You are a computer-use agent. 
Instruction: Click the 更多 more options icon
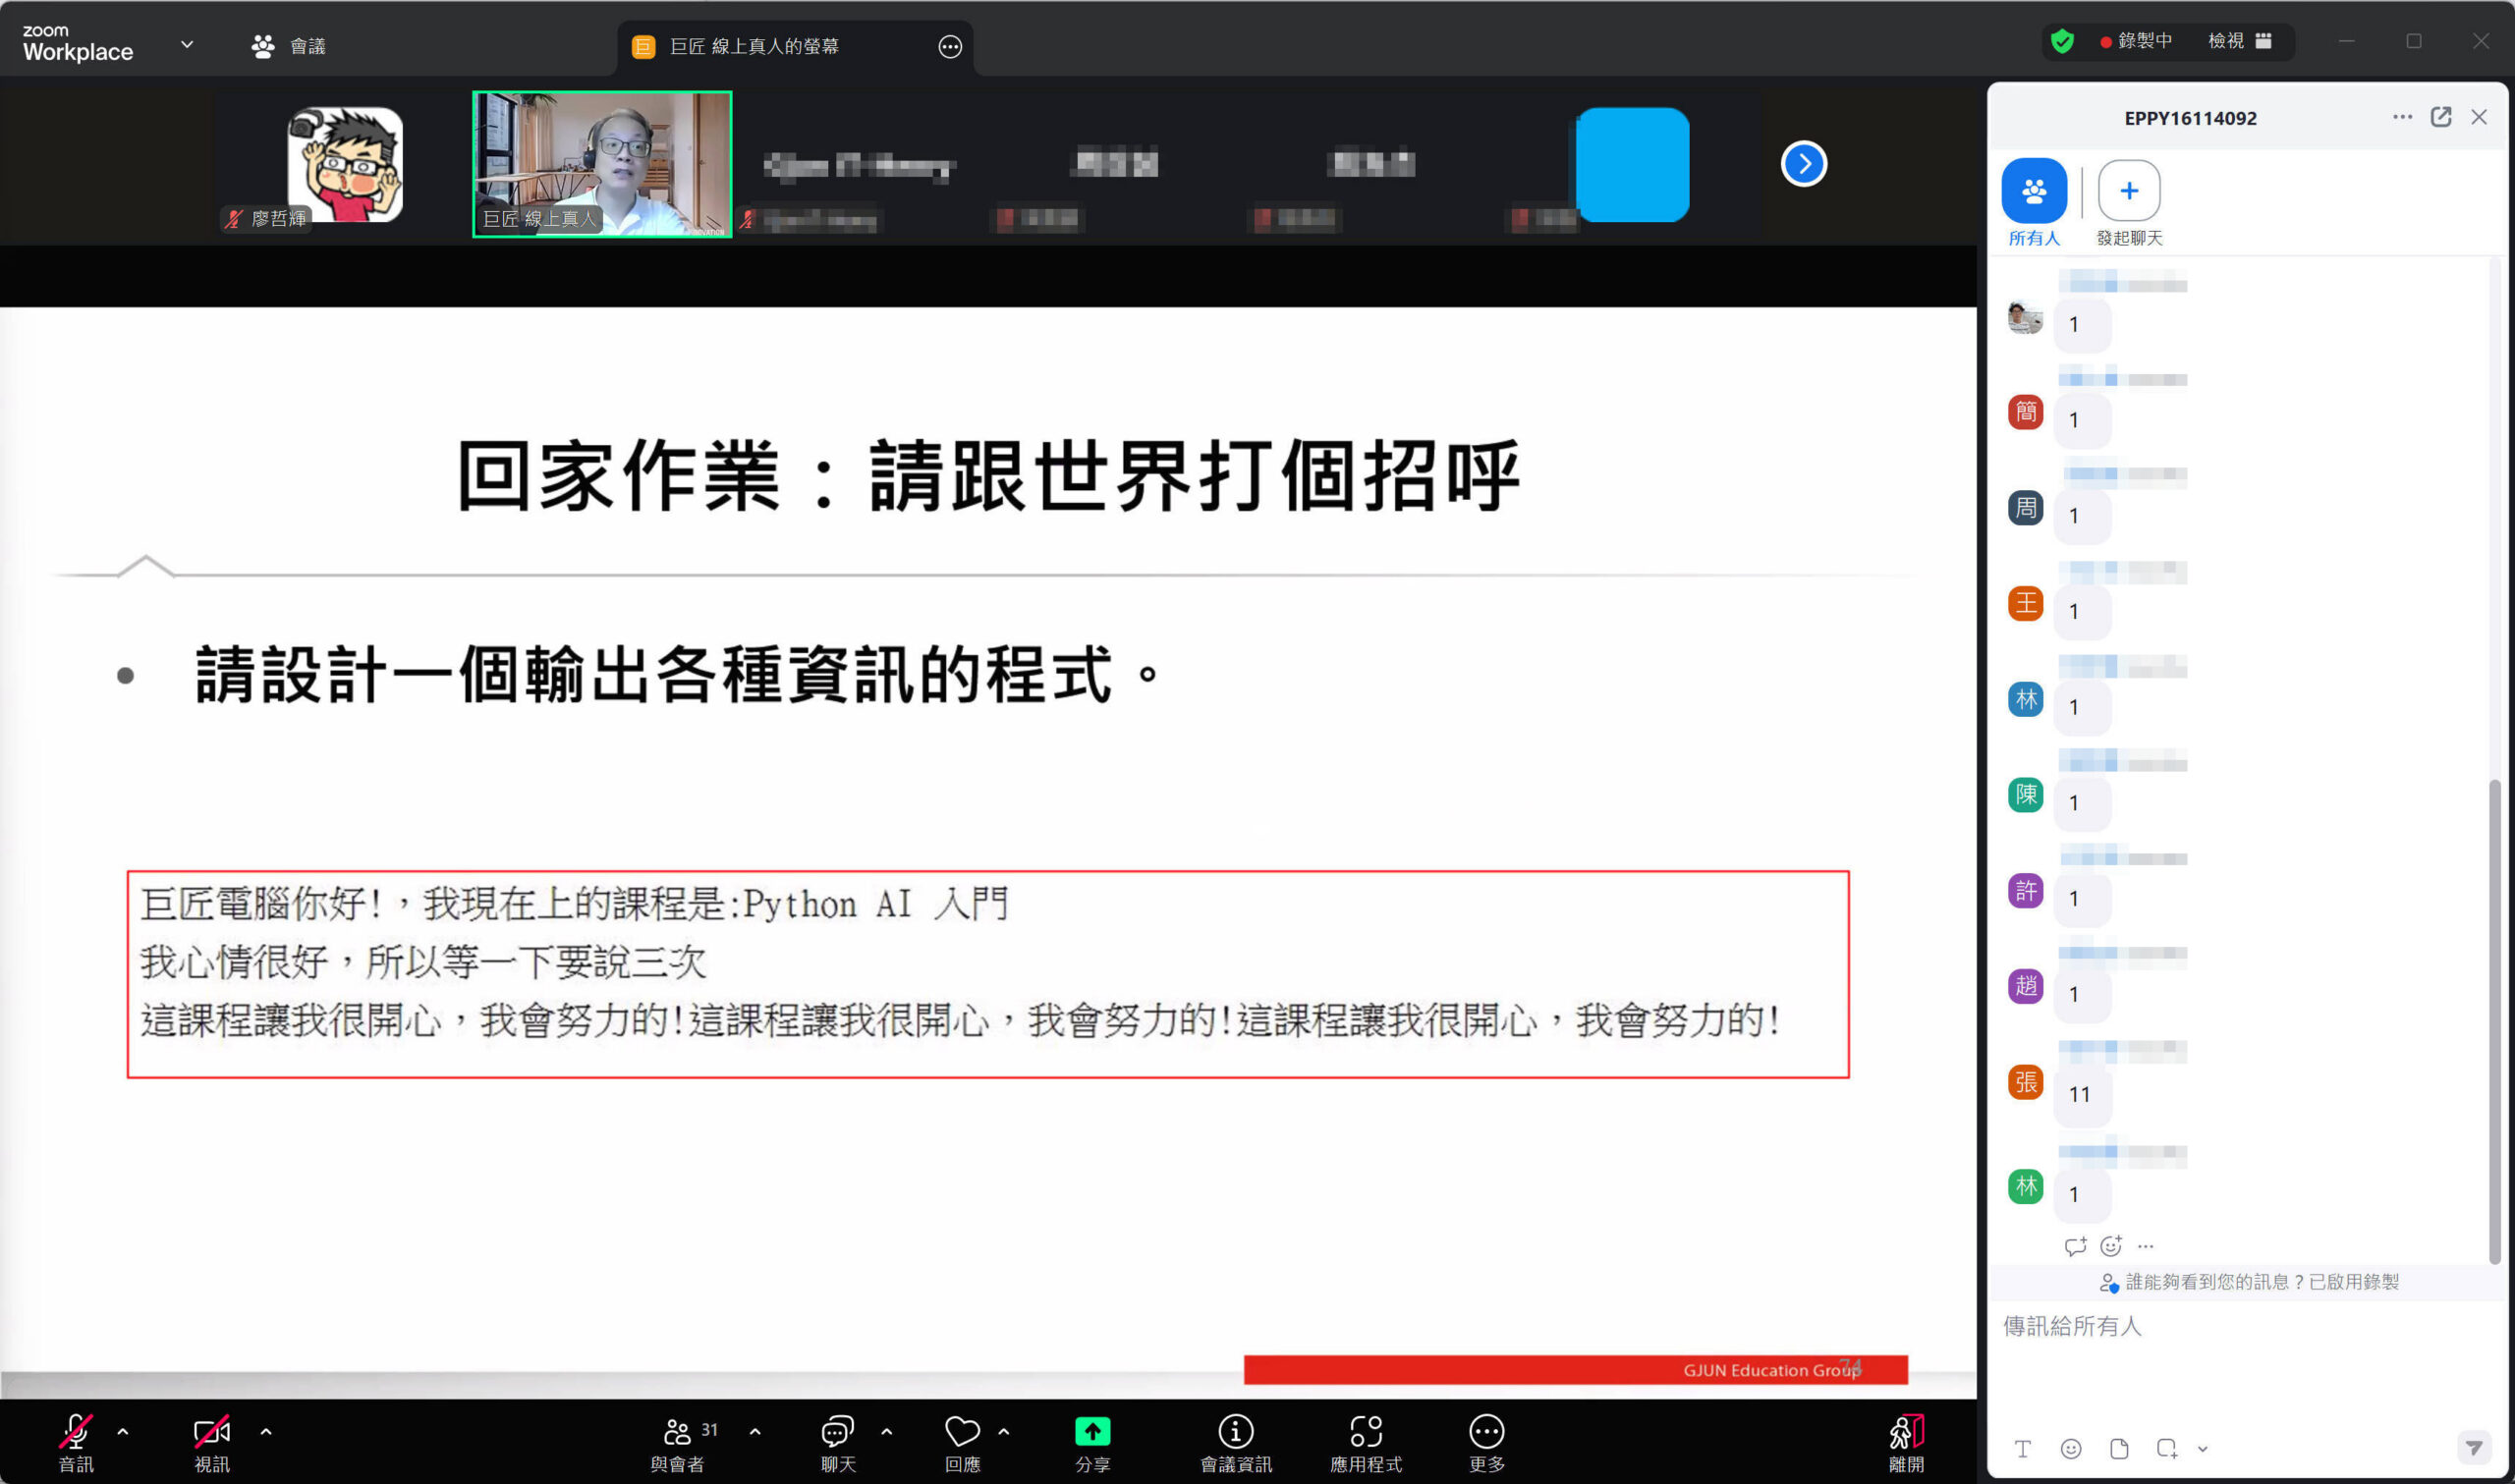point(1486,1434)
